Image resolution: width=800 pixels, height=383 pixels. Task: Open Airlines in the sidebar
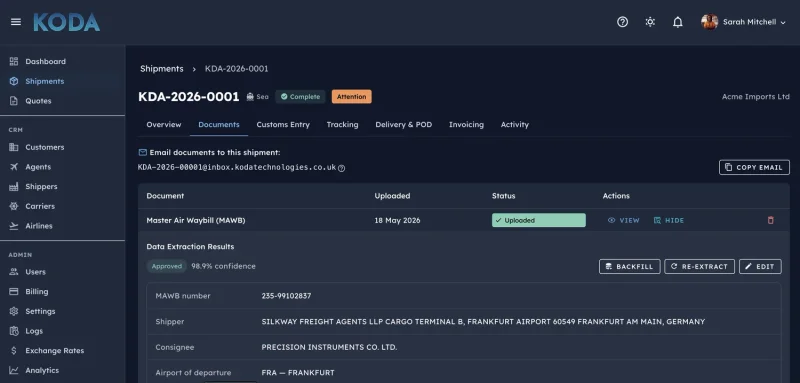click(39, 226)
